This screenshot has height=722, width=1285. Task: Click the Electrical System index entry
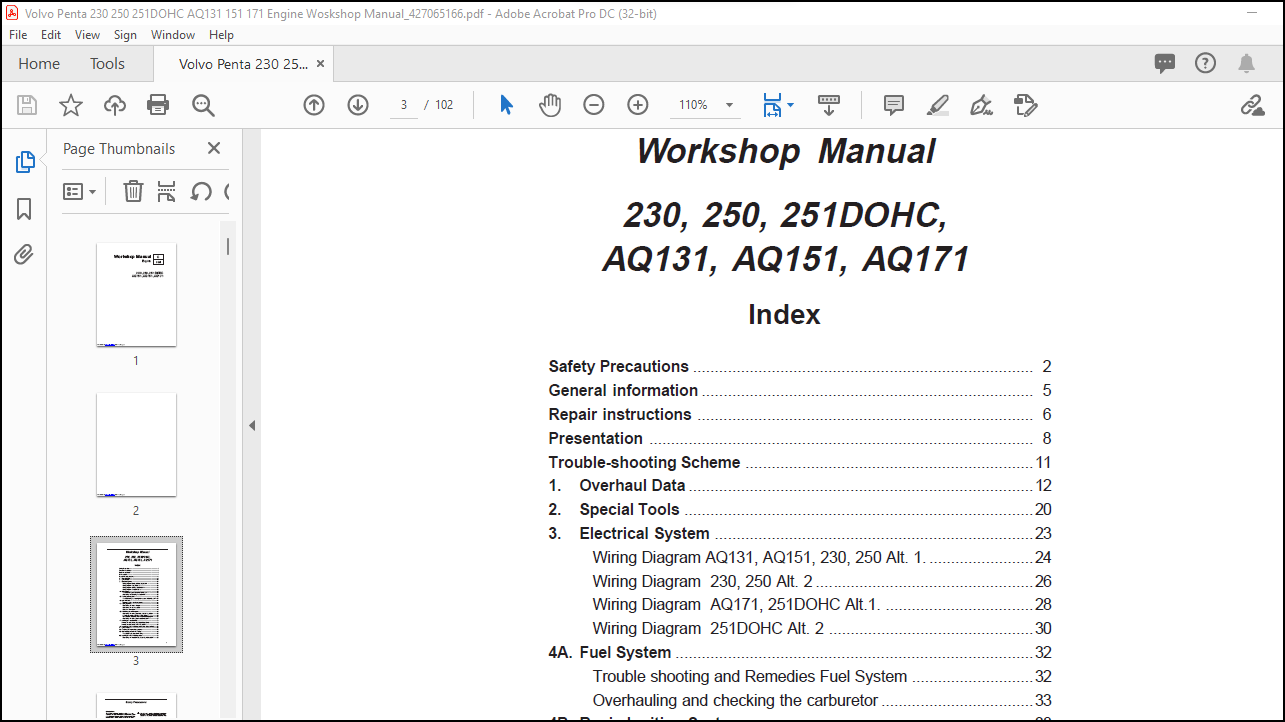pyautogui.click(x=800, y=533)
